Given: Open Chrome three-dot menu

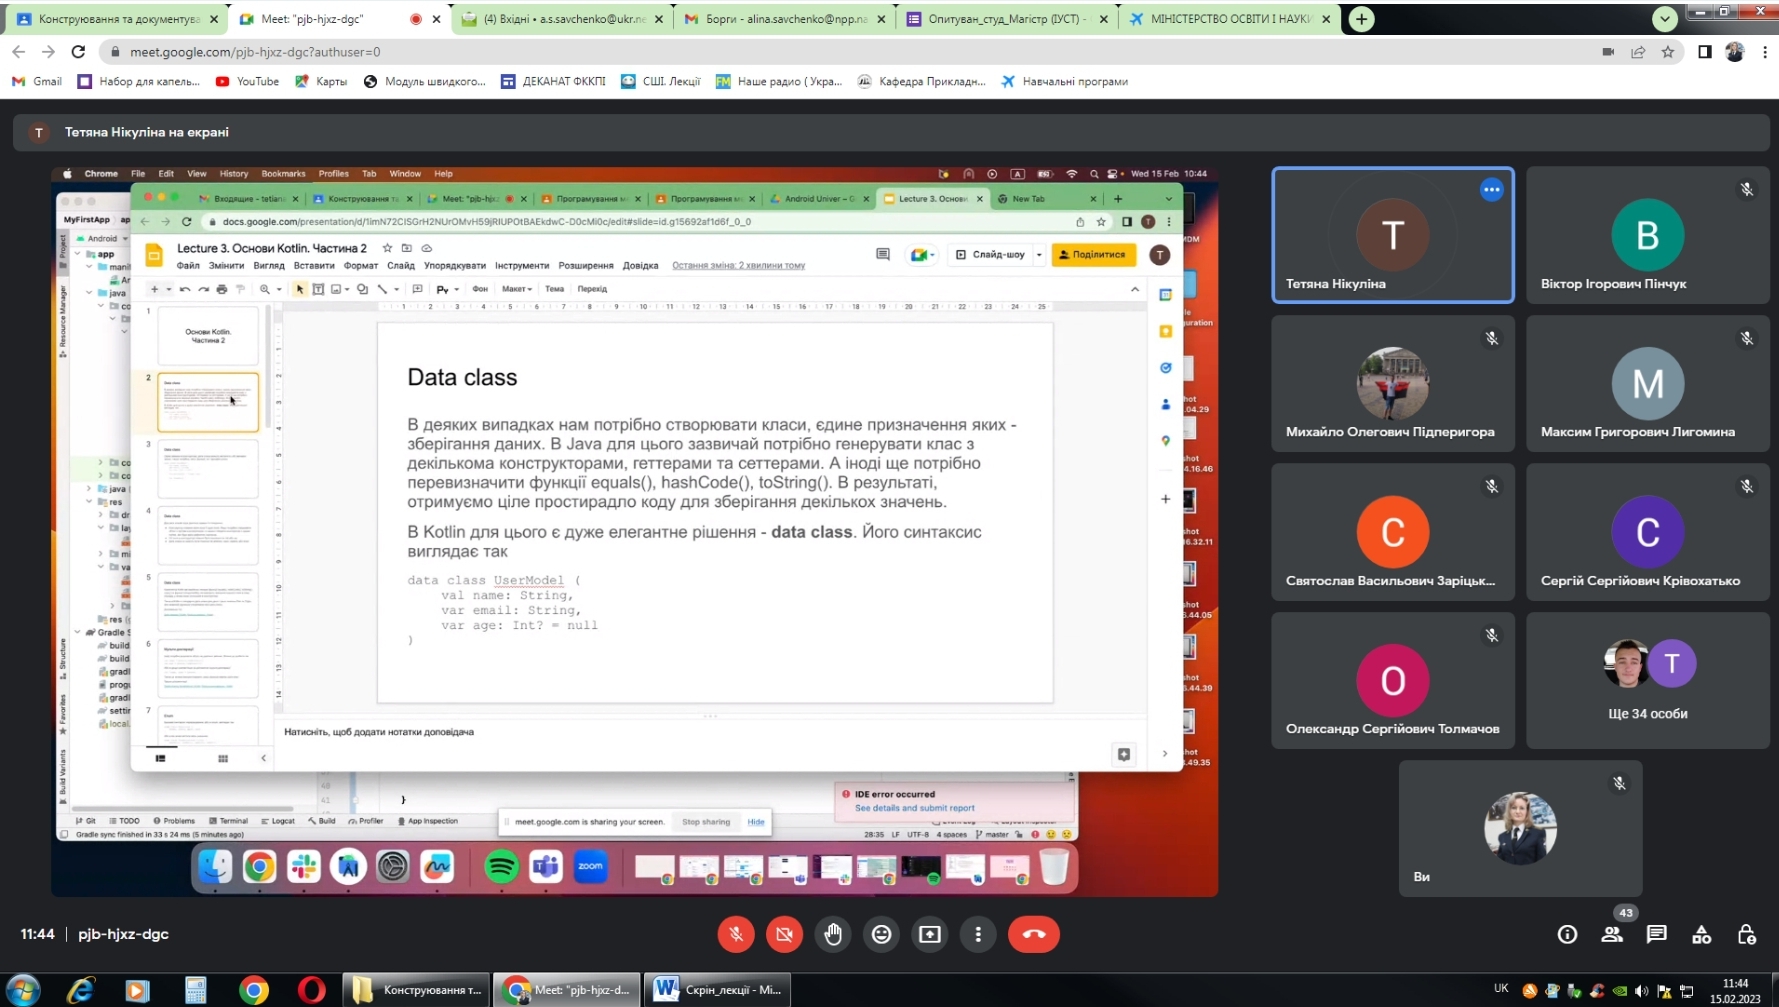Looking at the screenshot, I should click(1764, 52).
